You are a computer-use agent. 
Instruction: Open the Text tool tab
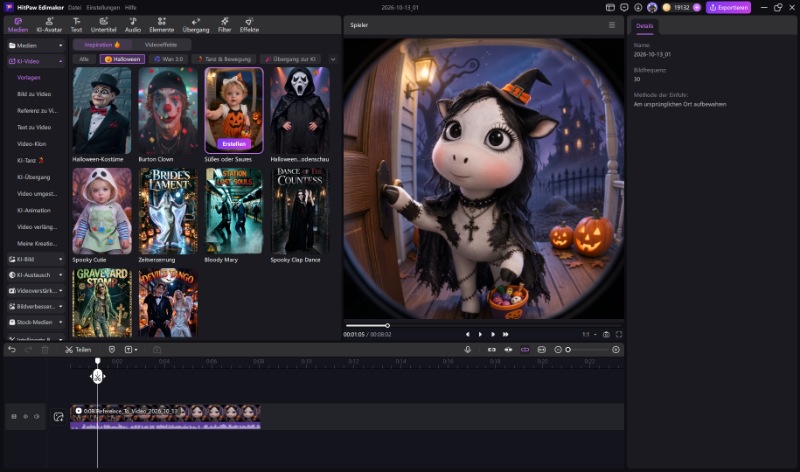(76, 24)
